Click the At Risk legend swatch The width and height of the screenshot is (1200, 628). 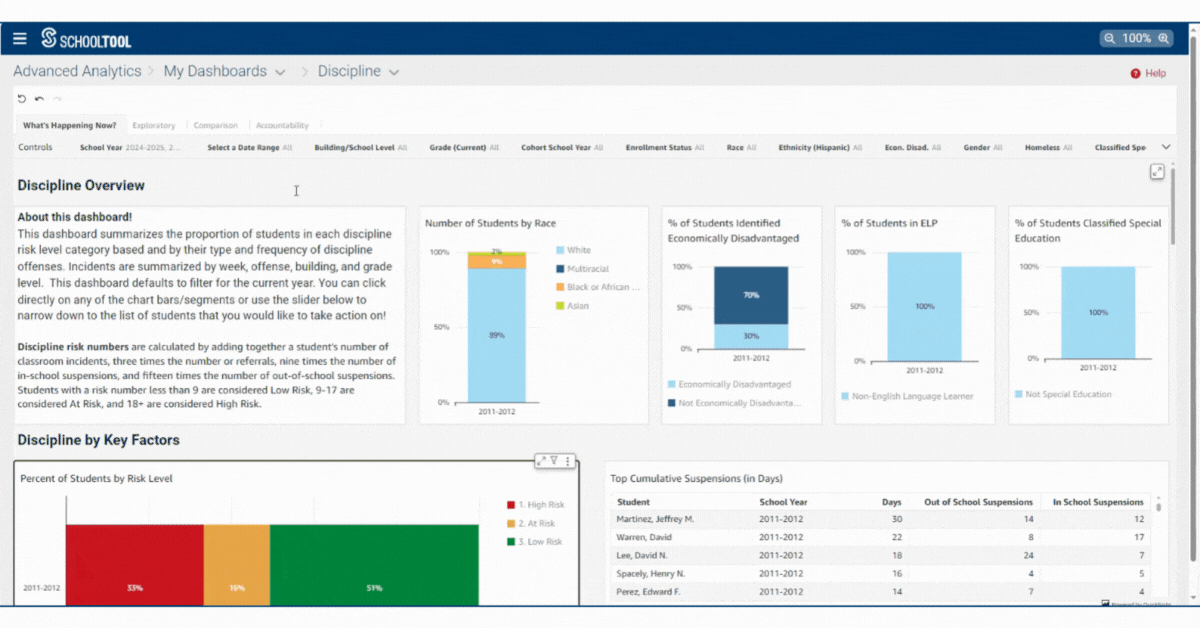[x=511, y=524]
